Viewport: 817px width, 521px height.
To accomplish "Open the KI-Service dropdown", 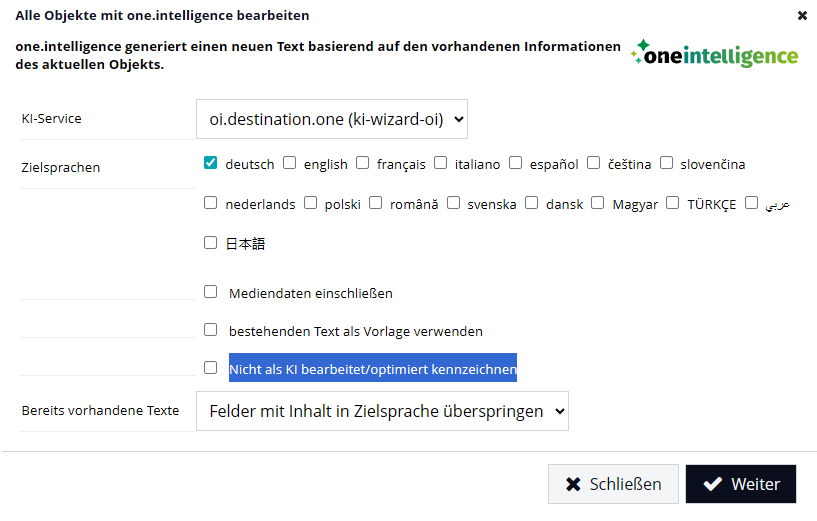I will 332,119.
